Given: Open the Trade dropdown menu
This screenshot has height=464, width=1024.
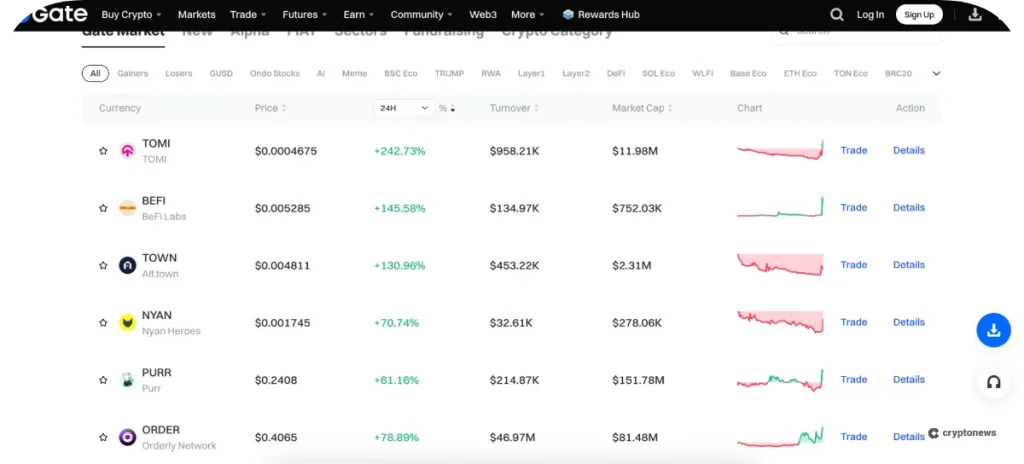Looking at the screenshot, I should coord(248,14).
